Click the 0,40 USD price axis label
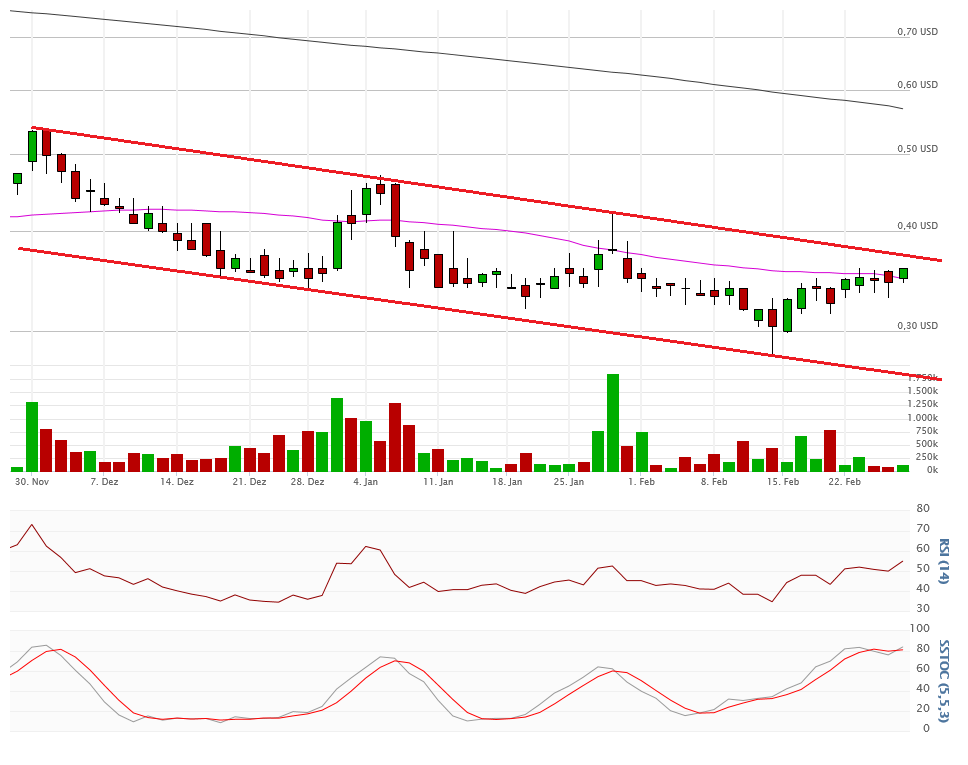 click(x=917, y=226)
